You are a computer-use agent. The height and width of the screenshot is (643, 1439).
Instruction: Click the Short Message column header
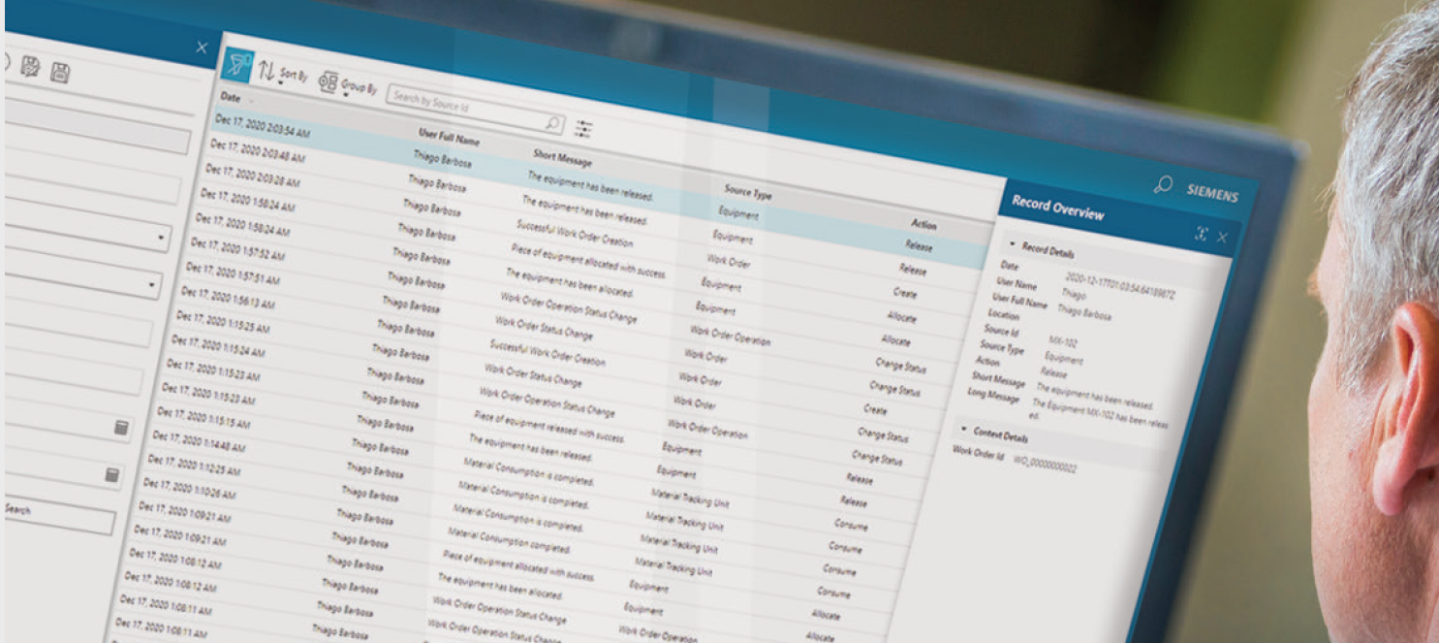[x=562, y=158]
